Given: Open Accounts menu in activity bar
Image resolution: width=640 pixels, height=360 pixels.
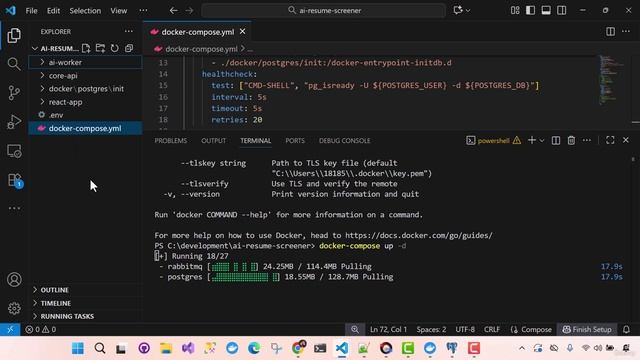Looking at the screenshot, I should coord(14,280).
